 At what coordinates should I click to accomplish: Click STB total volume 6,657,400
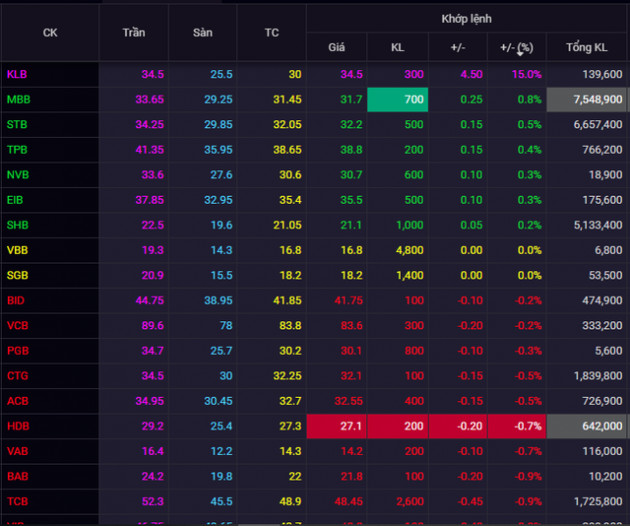pos(598,125)
